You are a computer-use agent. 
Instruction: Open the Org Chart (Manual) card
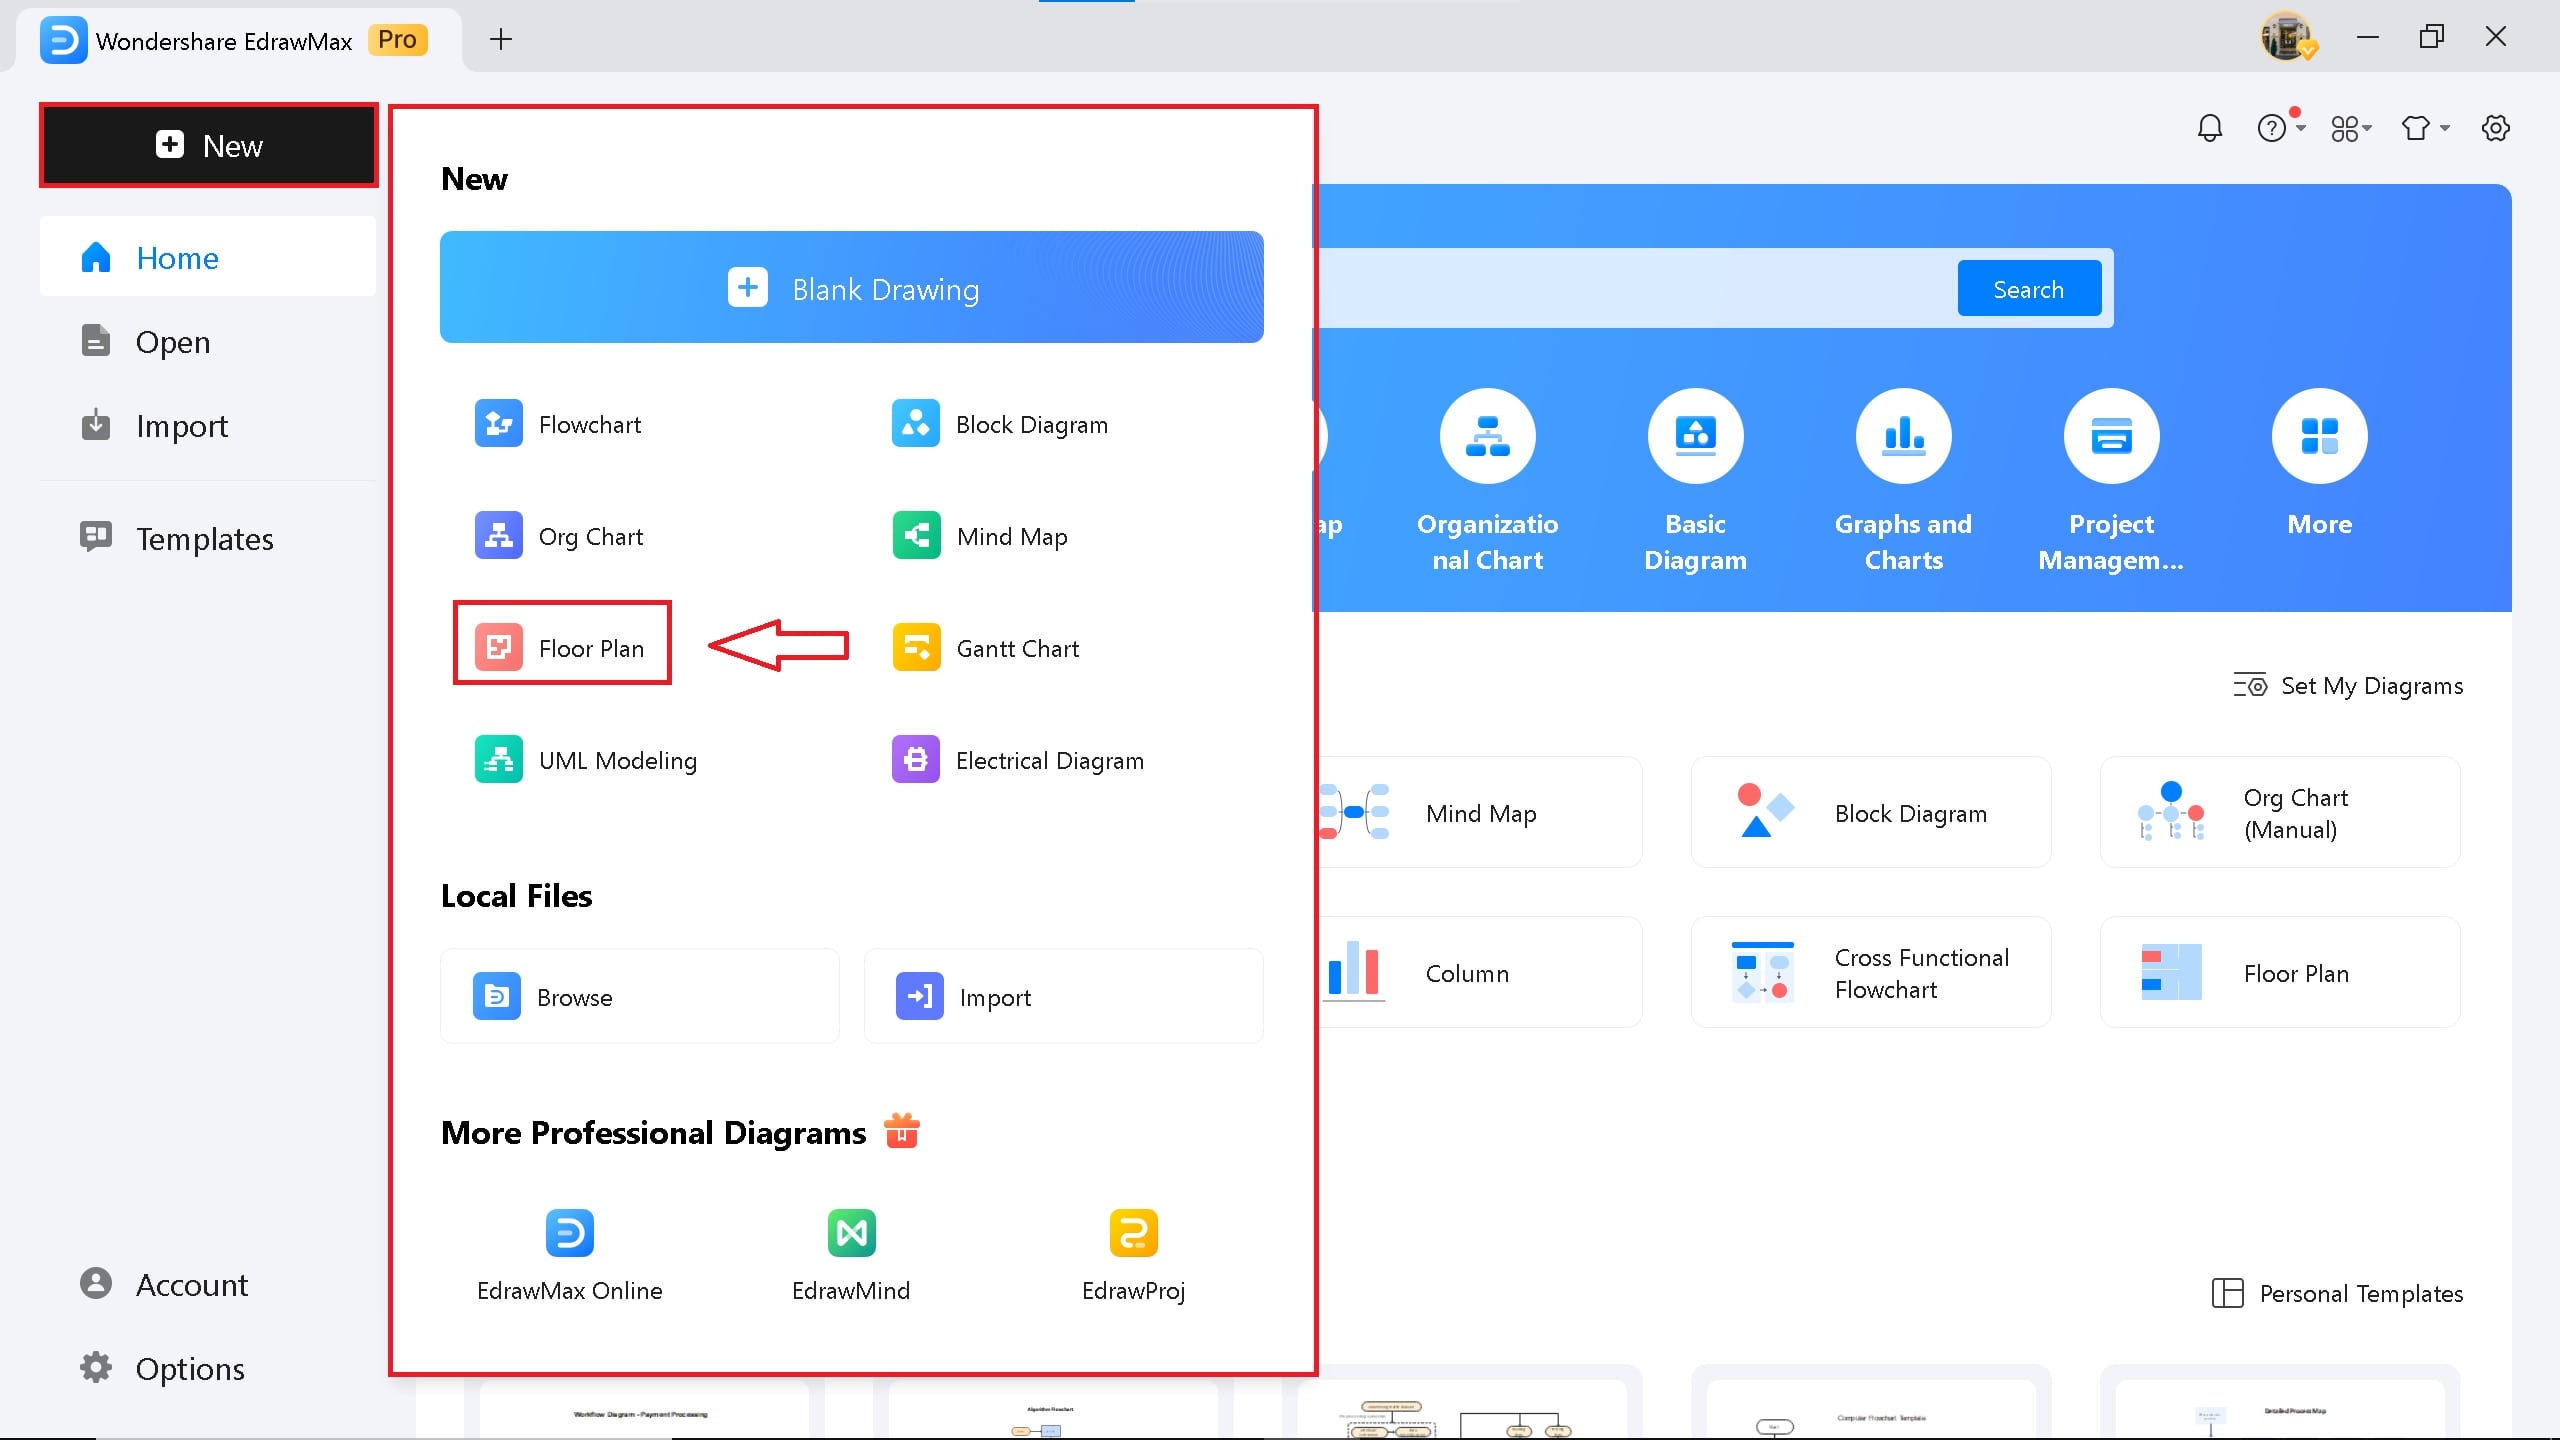click(2280, 813)
